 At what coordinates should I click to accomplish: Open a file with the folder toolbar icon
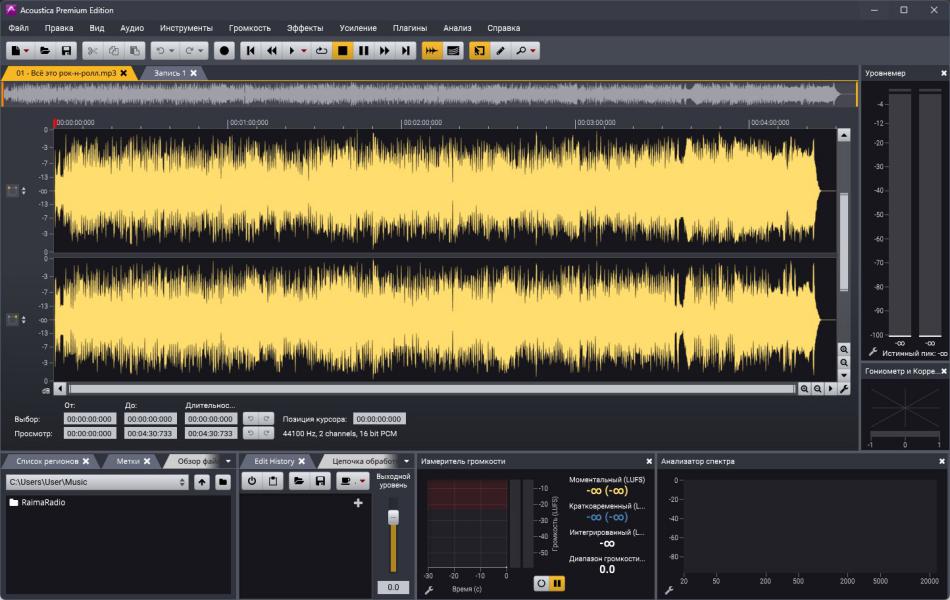point(45,51)
